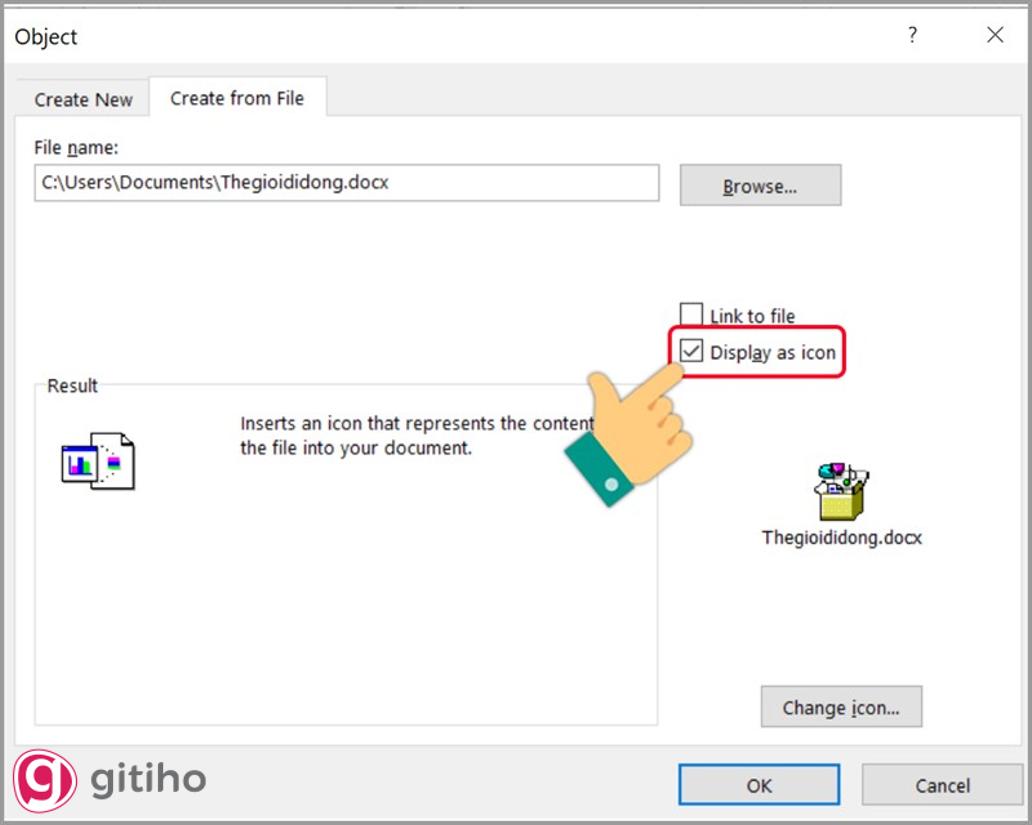Select the Create from File tab
The height and width of the screenshot is (825, 1032).
[238, 97]
